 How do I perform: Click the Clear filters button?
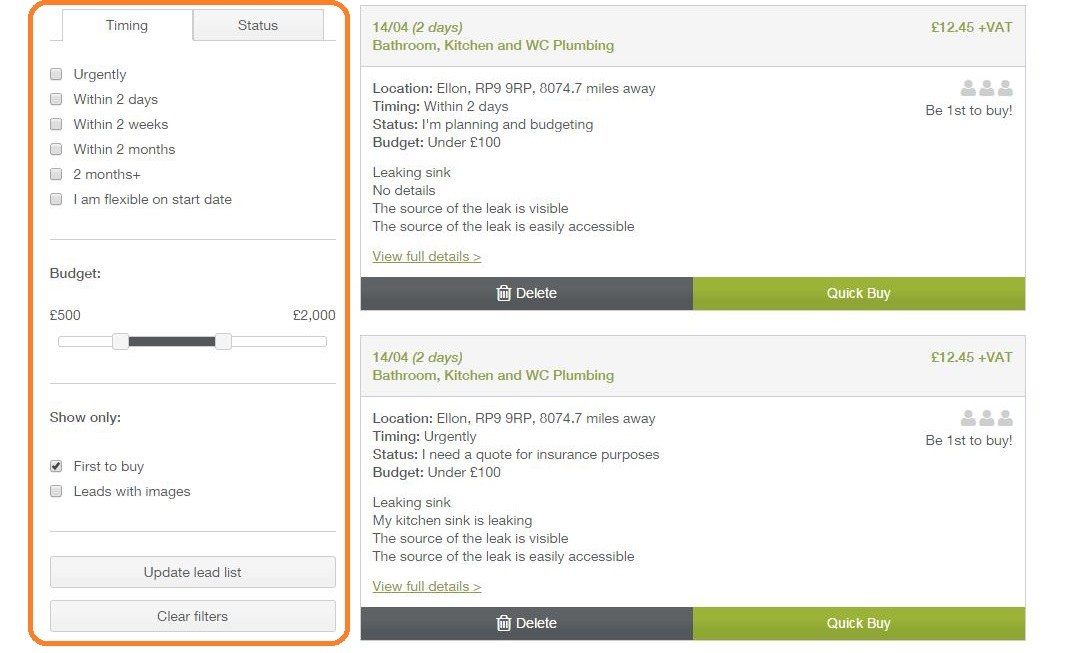(x=192, y=616)
